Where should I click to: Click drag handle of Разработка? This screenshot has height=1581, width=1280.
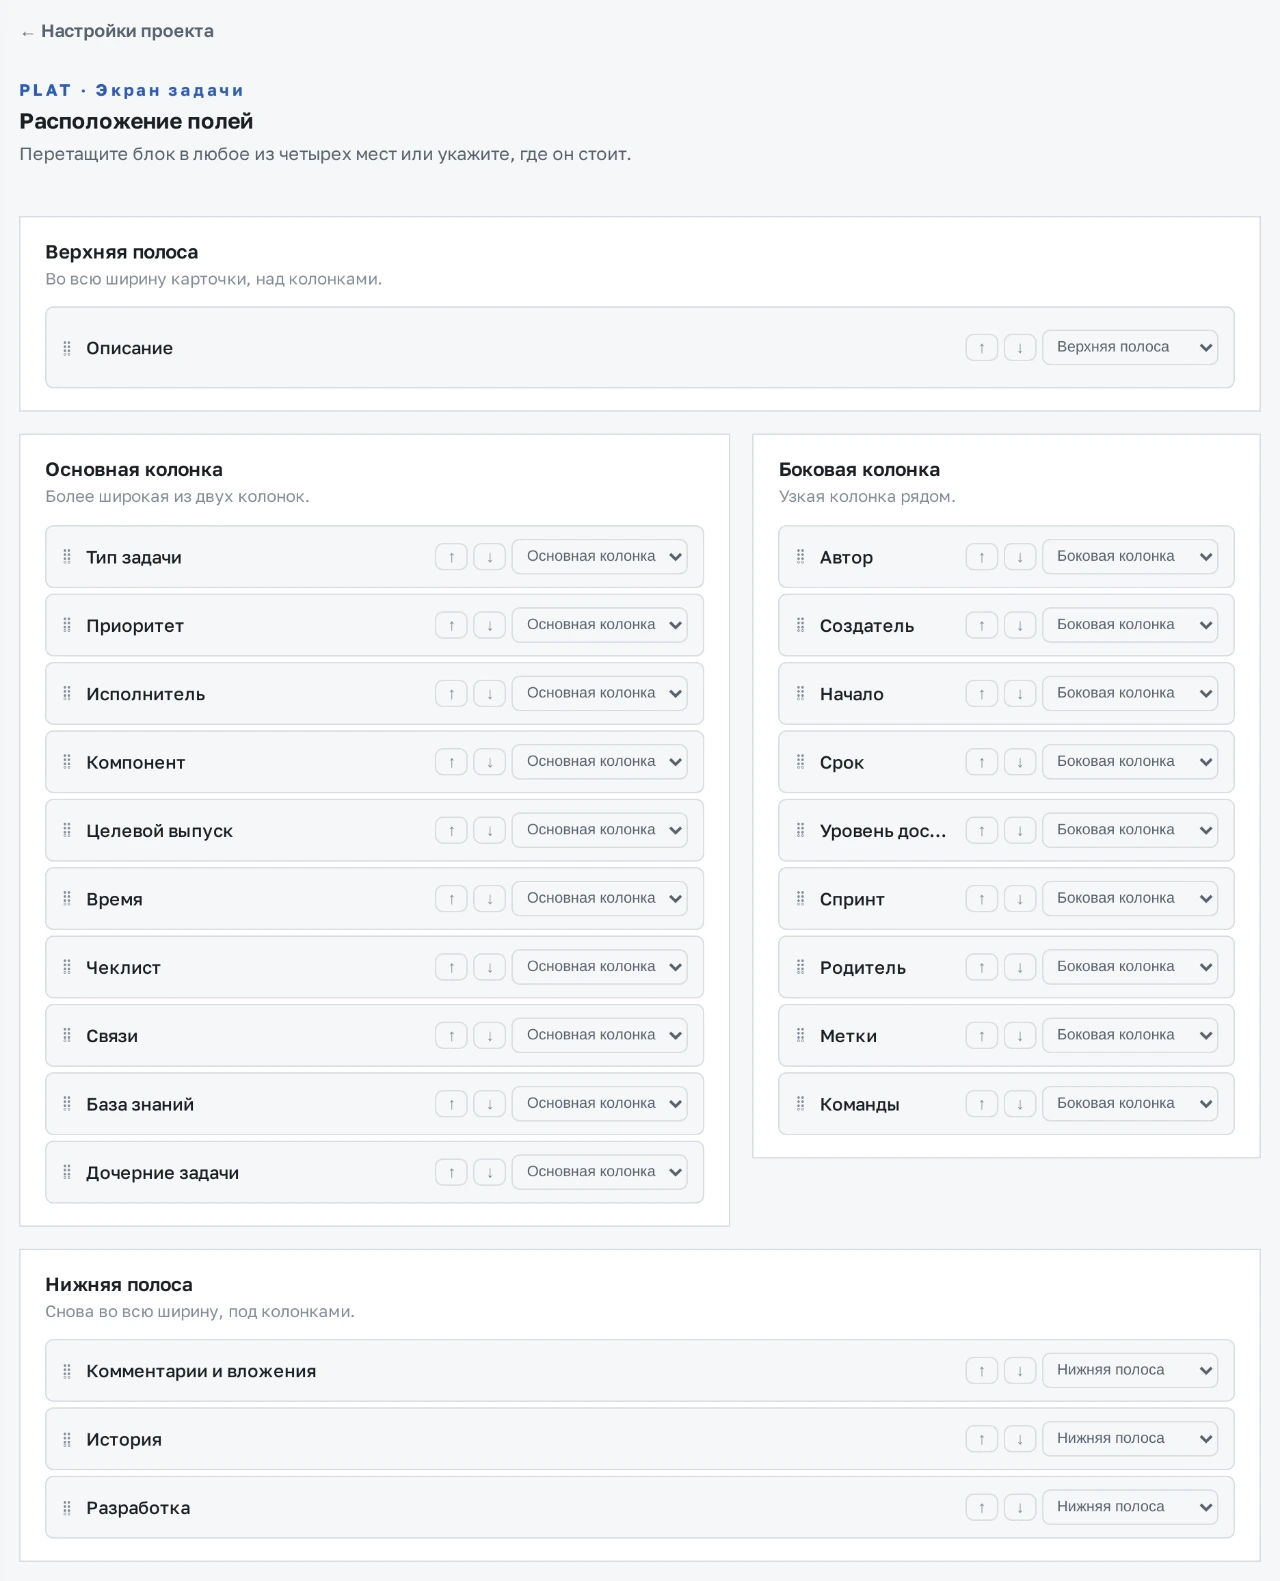point(67,1508)
